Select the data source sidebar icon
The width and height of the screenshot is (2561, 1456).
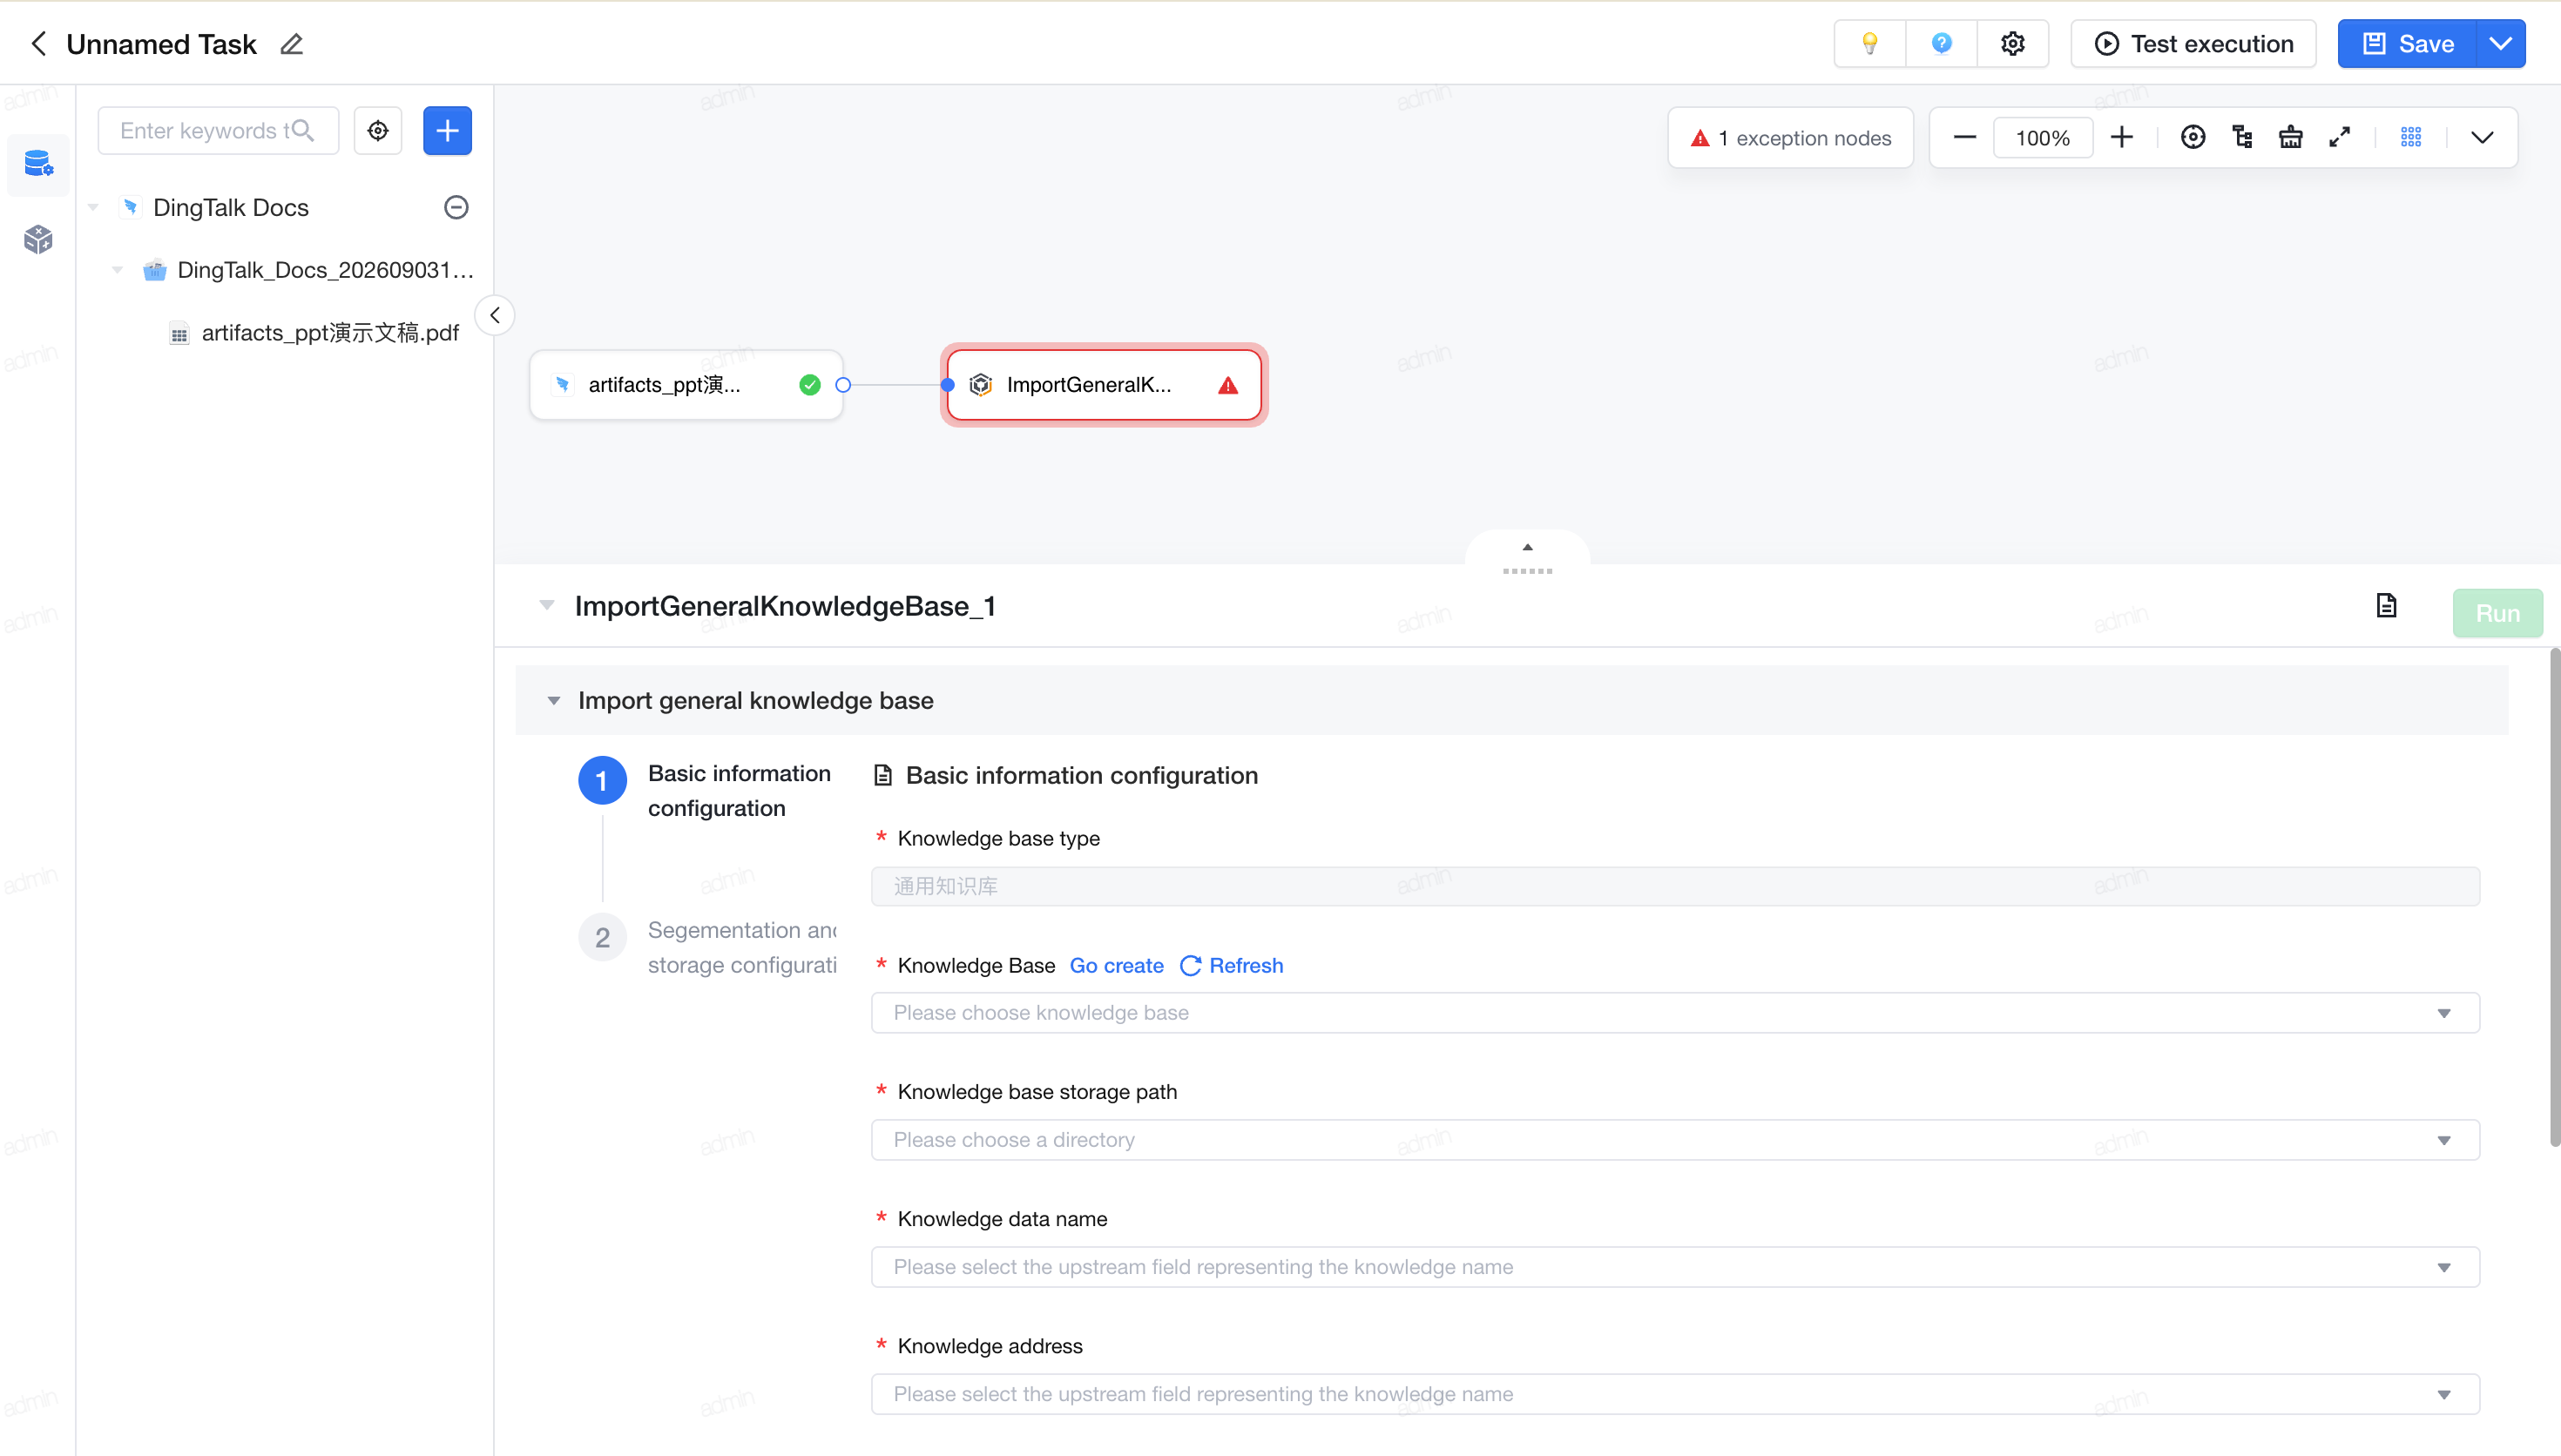38,163
